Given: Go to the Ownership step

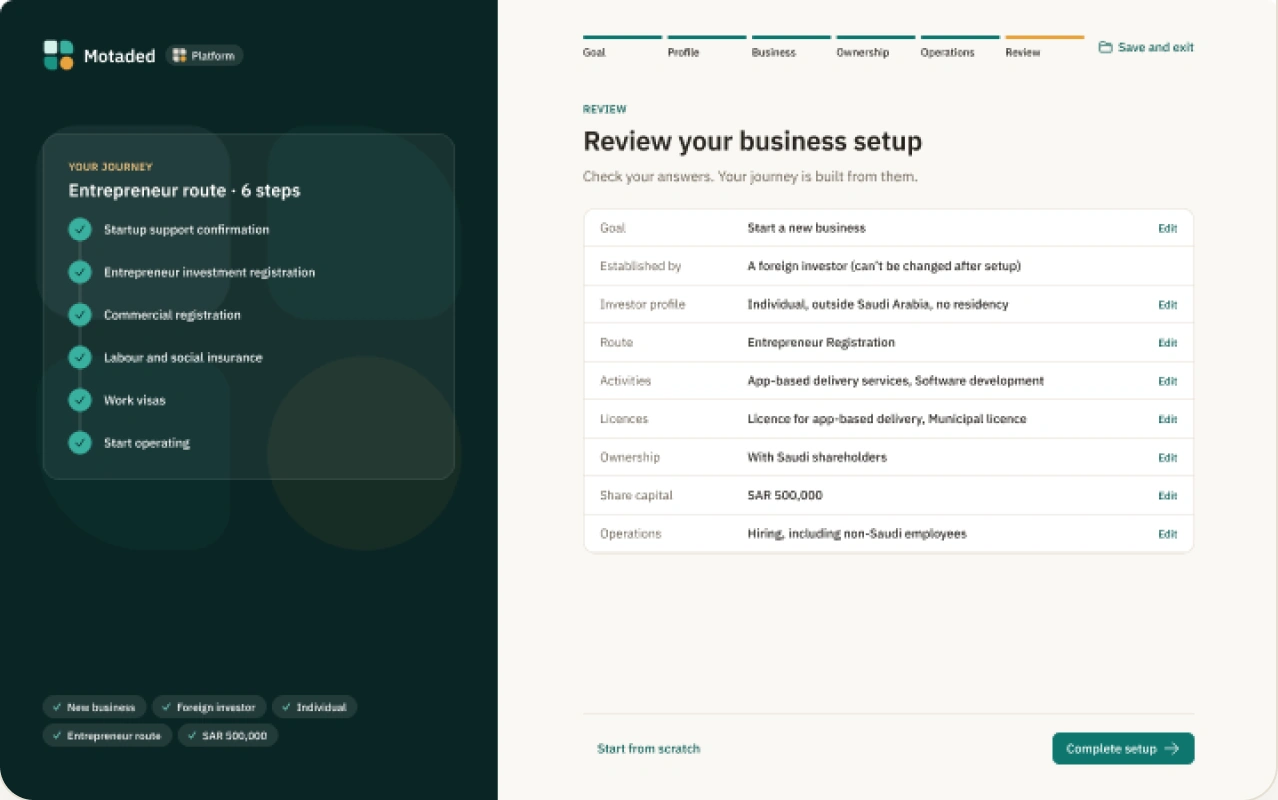Looking at the screenshot, I should (x=876, y=46).
